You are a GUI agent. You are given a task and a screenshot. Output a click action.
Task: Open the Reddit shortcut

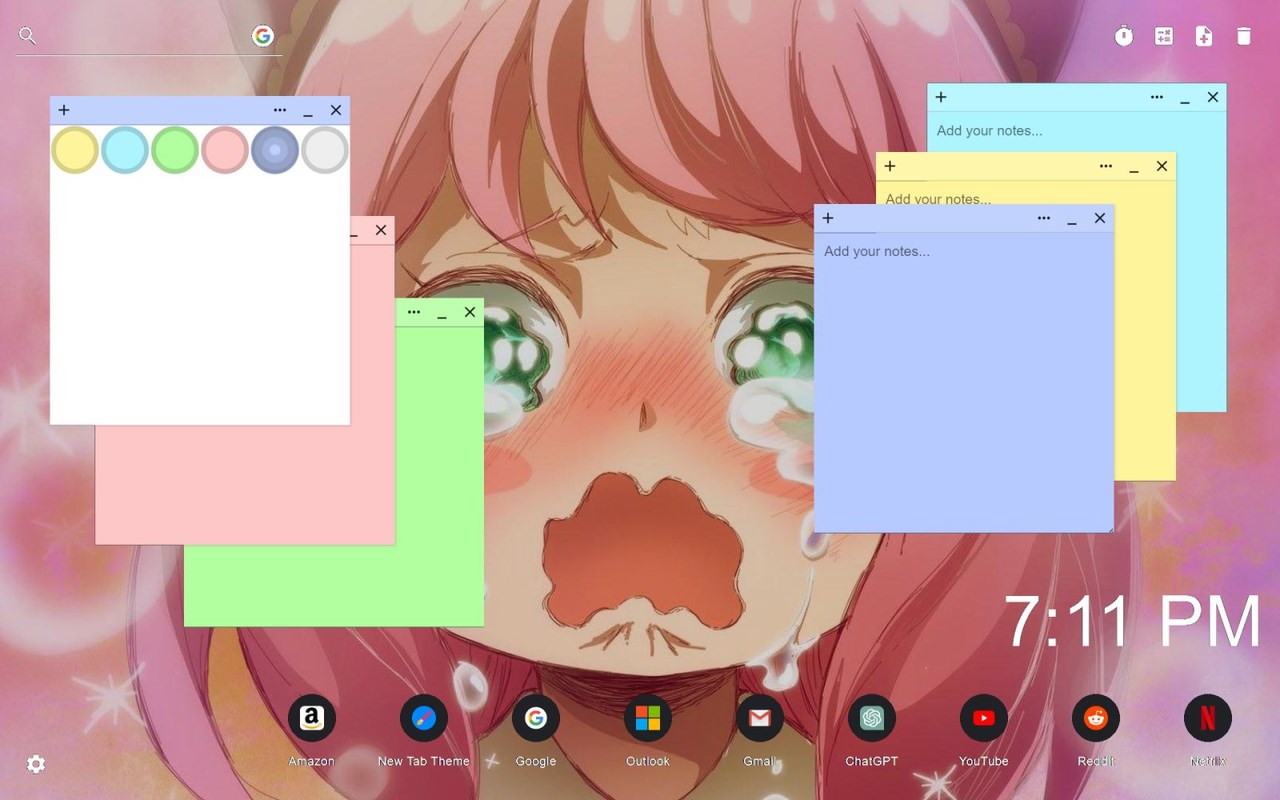coord(1096,718)
